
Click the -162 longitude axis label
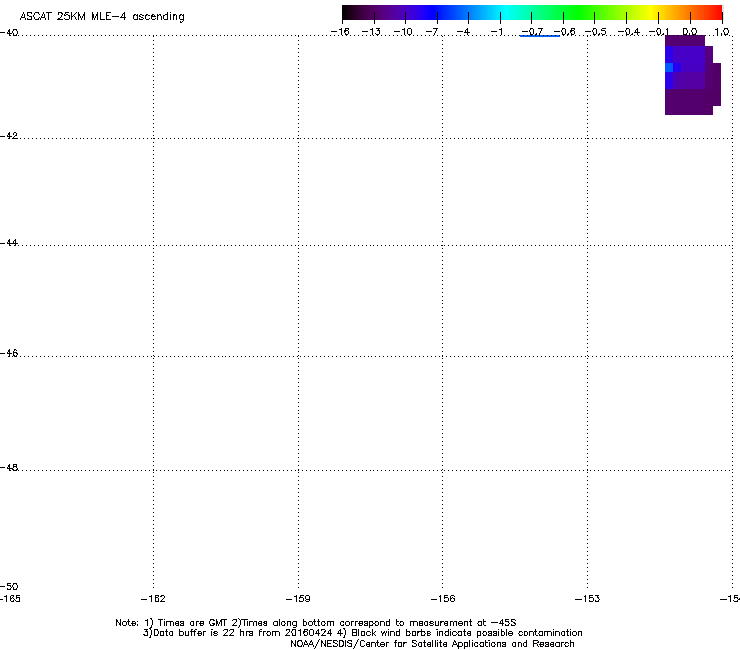(153, 599)
